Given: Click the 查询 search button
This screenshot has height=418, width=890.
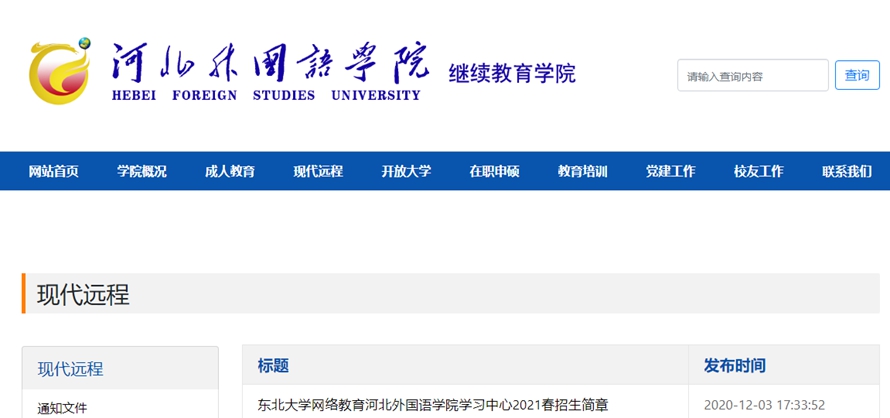Looking at the screenshot, I should [857, 76].
